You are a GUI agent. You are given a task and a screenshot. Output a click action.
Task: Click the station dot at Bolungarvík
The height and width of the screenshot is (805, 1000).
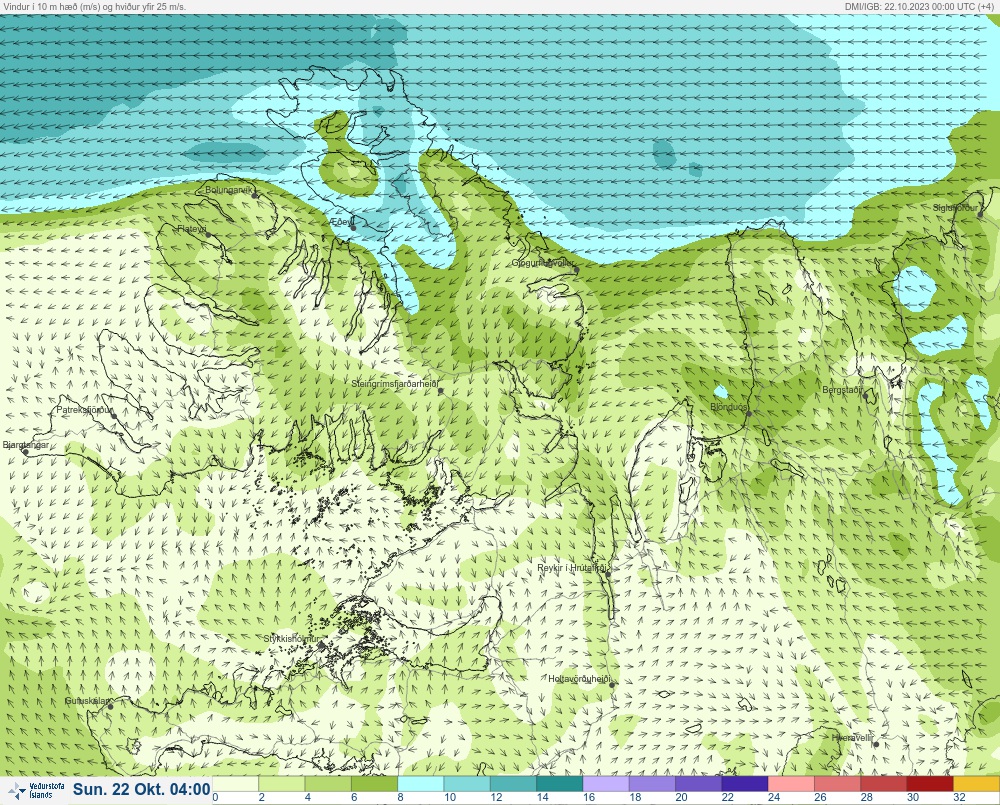tap(255, 196)
